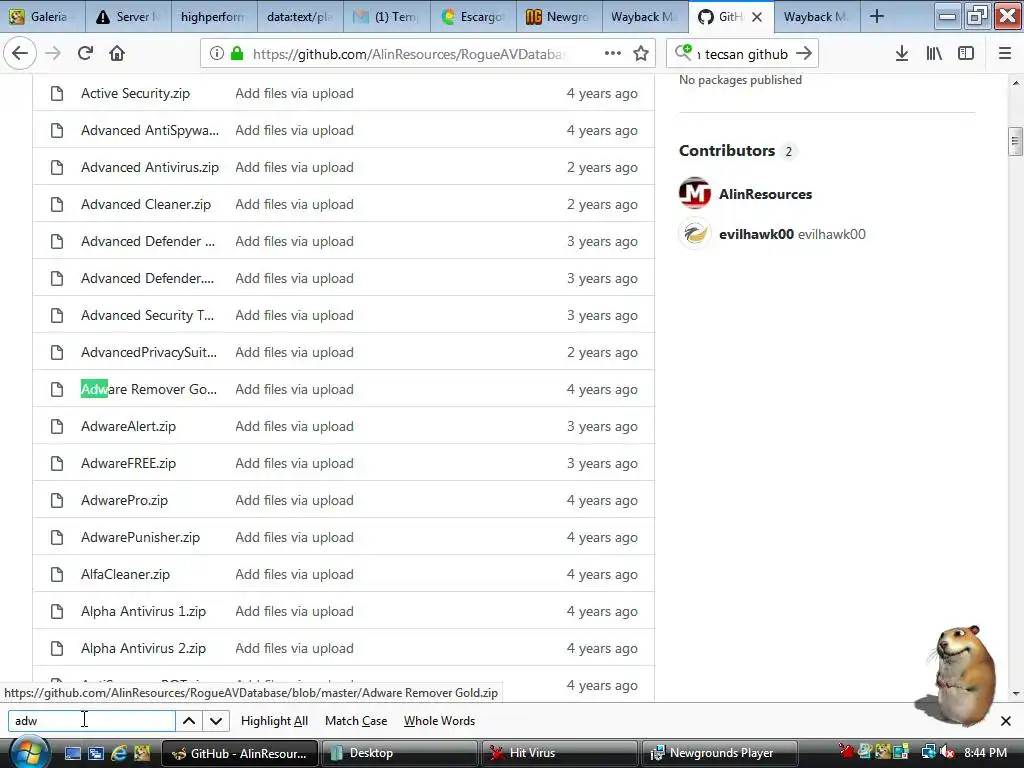The width and height of the screenshot is (1024, 768).
Task: Open Advanced Antivirus.zip file
Action: (x=150, y=167)
